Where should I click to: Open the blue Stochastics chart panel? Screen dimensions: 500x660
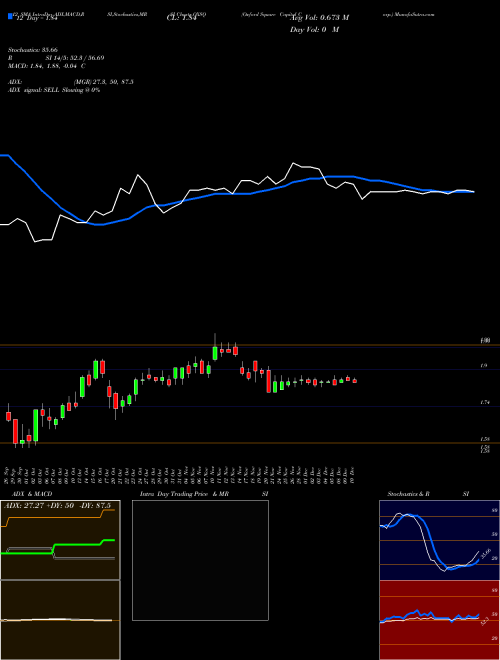click(439, 540)
